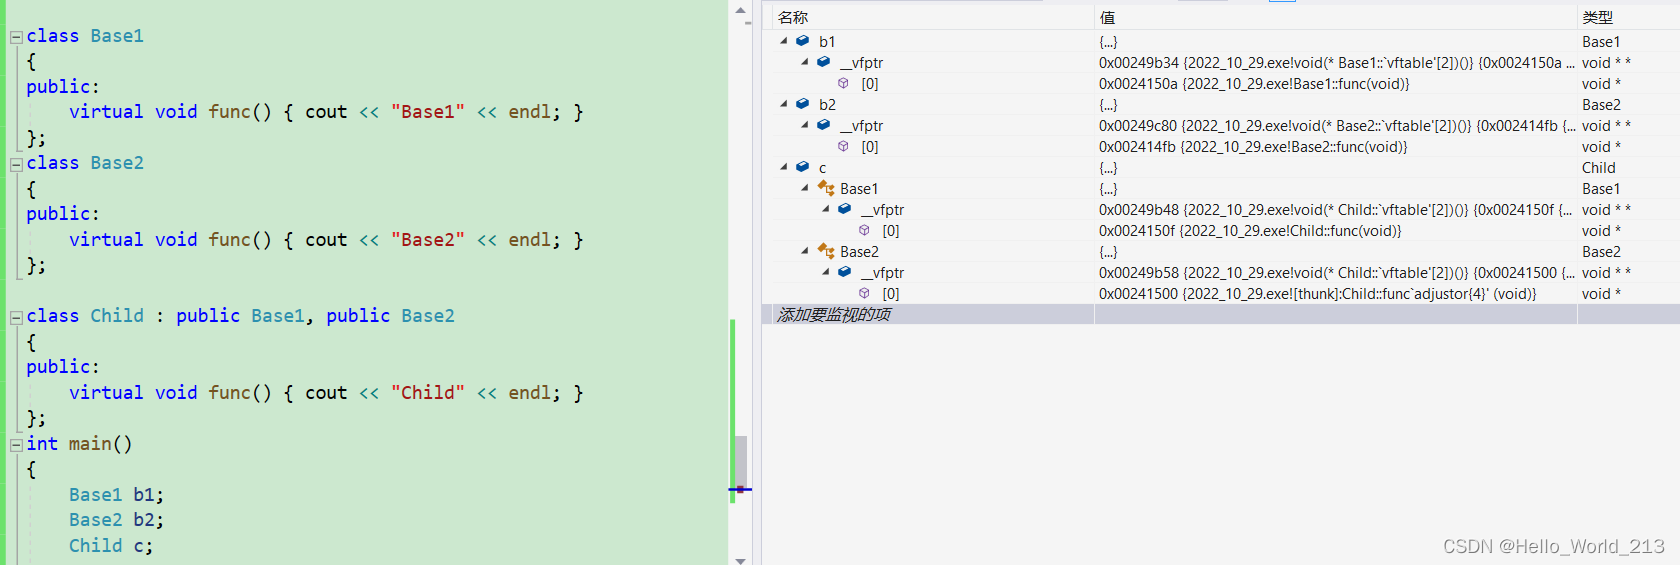Collapse the c watch variable
The height and width of the screenshot is (565, 1680).
784,167
